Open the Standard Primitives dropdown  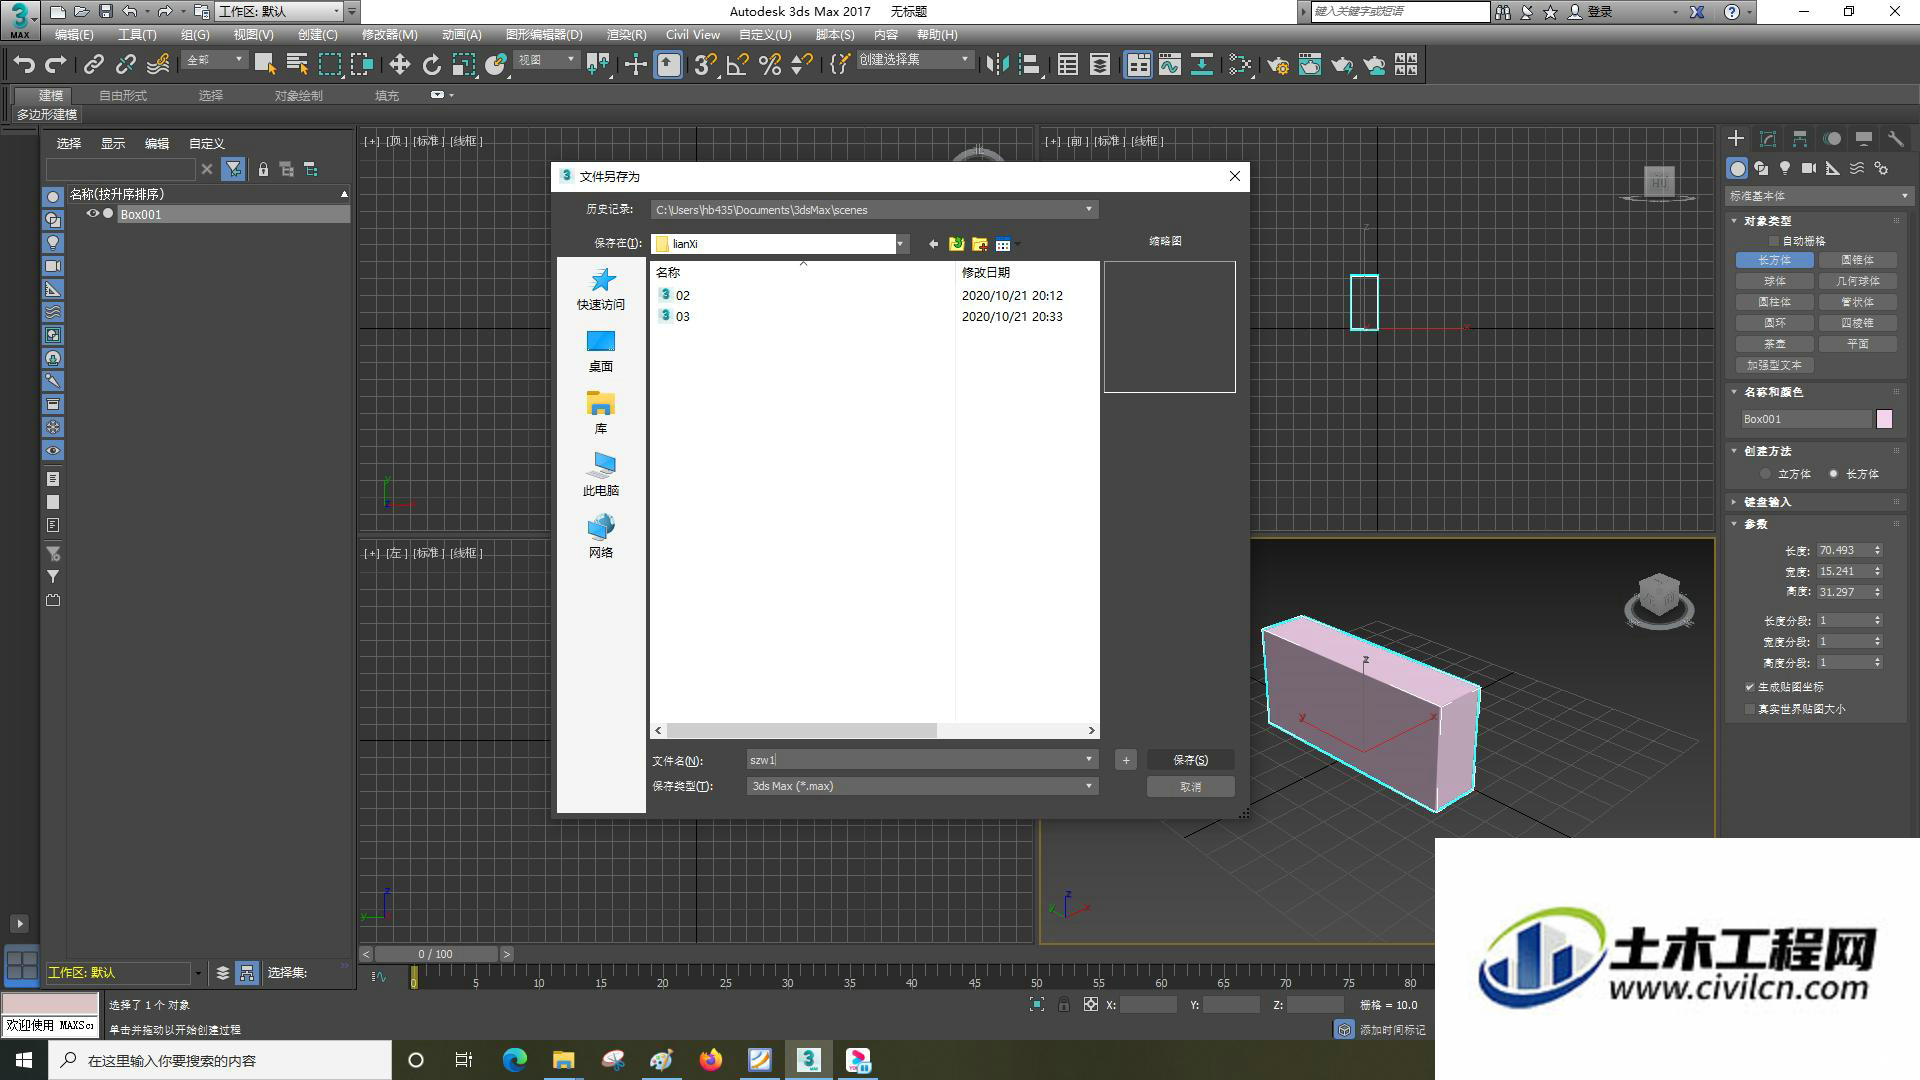click(x=1819, y=196)
